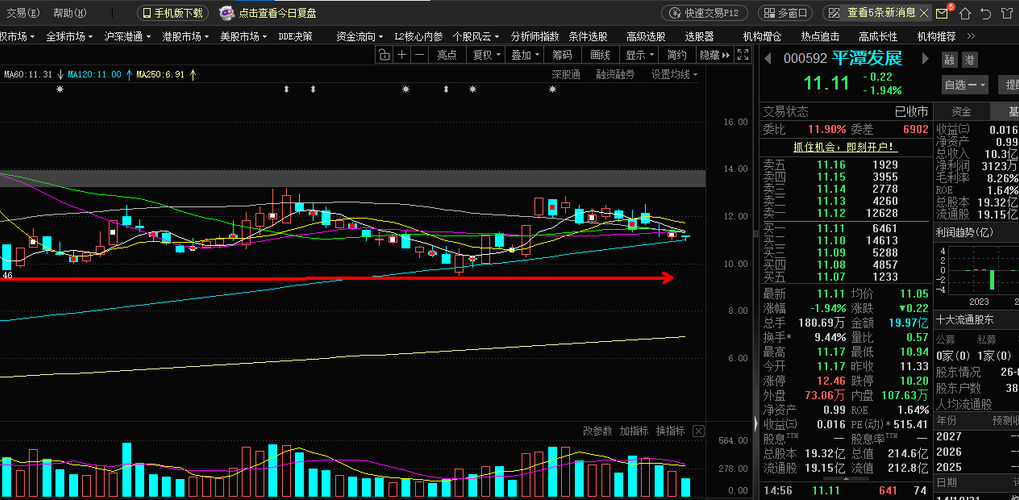This screenshot has width=1019, height=500.
Task: Open the 机构增仓 menu item
Action: click(x=762, y=36)
